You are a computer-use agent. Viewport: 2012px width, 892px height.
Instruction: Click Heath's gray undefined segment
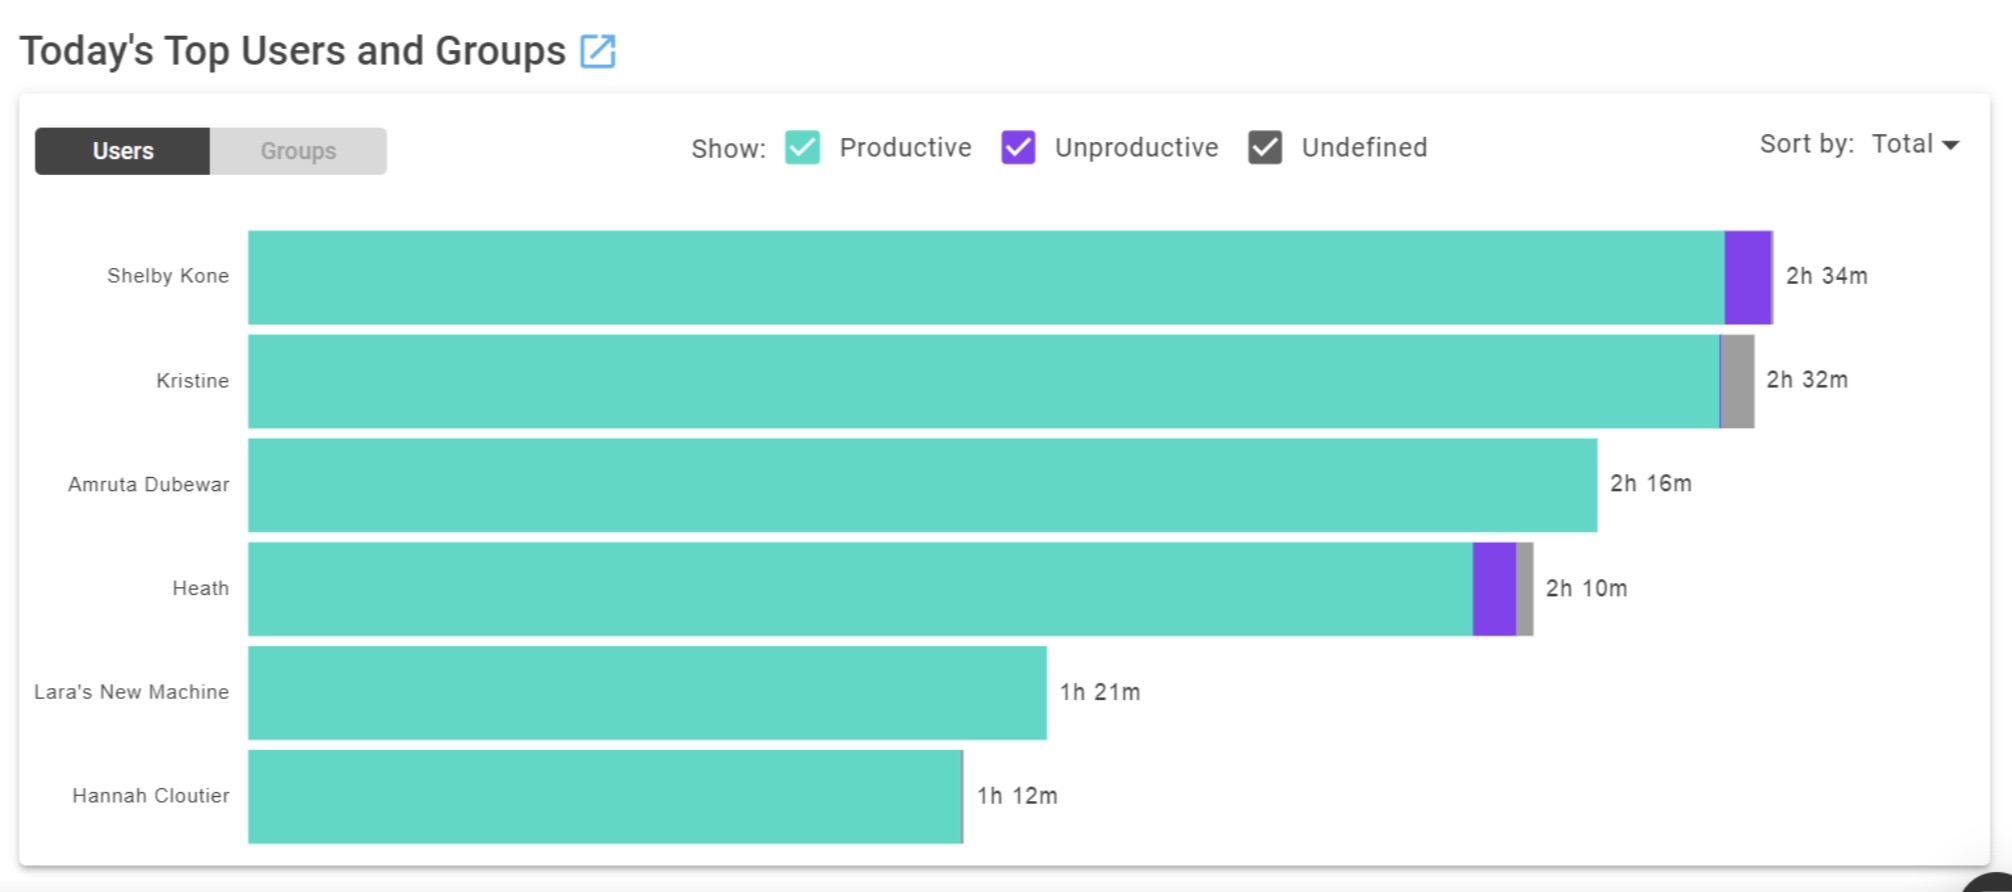point(1525,589)
